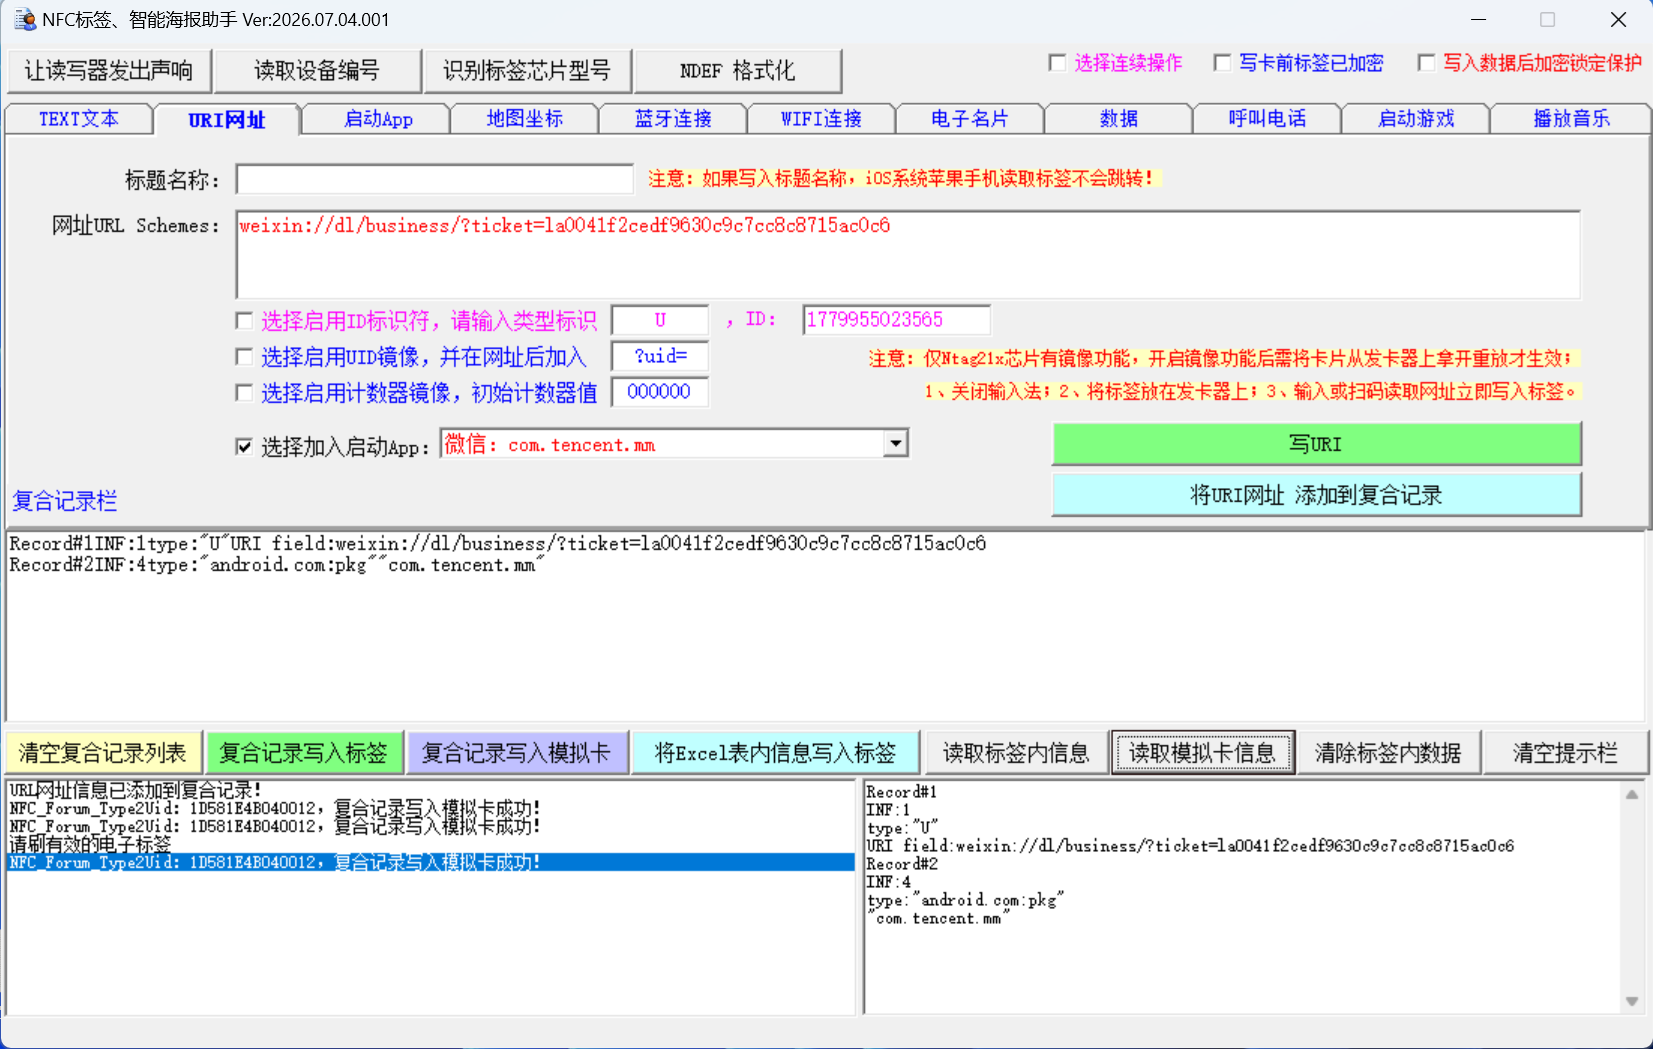Click the ?uid= suffix field
The height and width of the screenshot is (1050, 1653).
click(660, 356)
